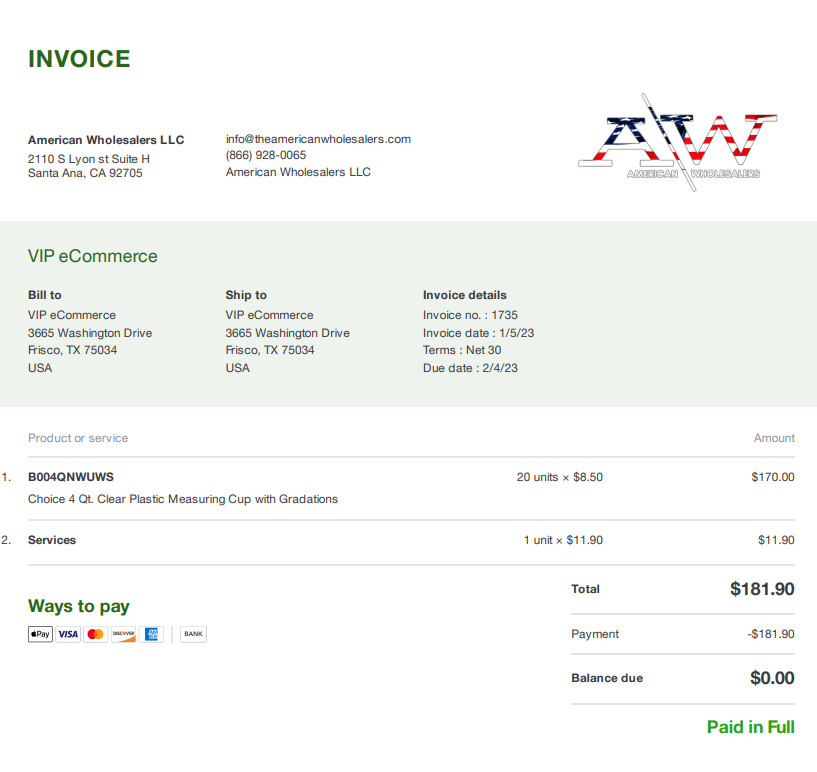Click the 1 unit × $11.90 quantity
The height and width of the screenshot is (772, 817).
pos(563,540)
